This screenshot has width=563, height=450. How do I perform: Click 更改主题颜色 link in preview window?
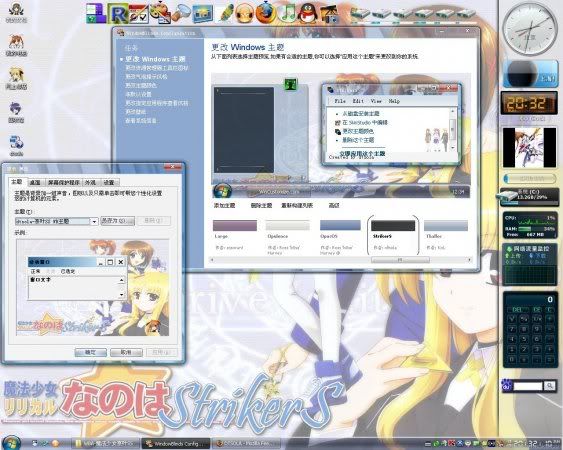point(358,131)
